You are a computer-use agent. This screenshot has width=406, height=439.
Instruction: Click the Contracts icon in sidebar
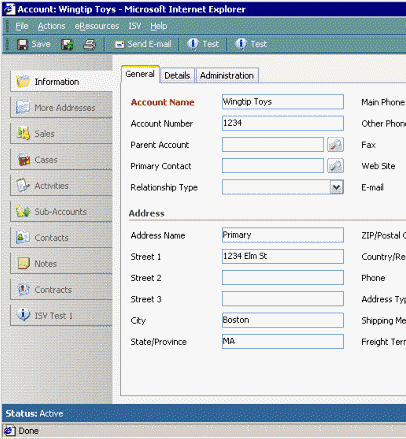click(23, 289)
